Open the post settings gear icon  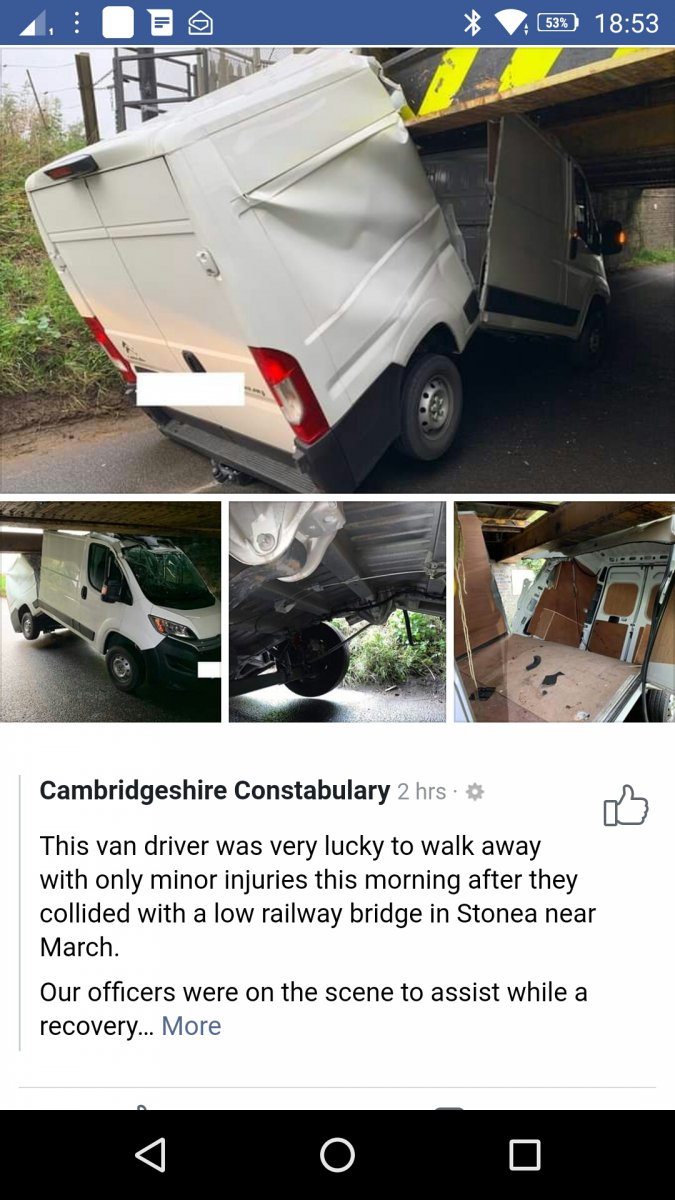475,792
